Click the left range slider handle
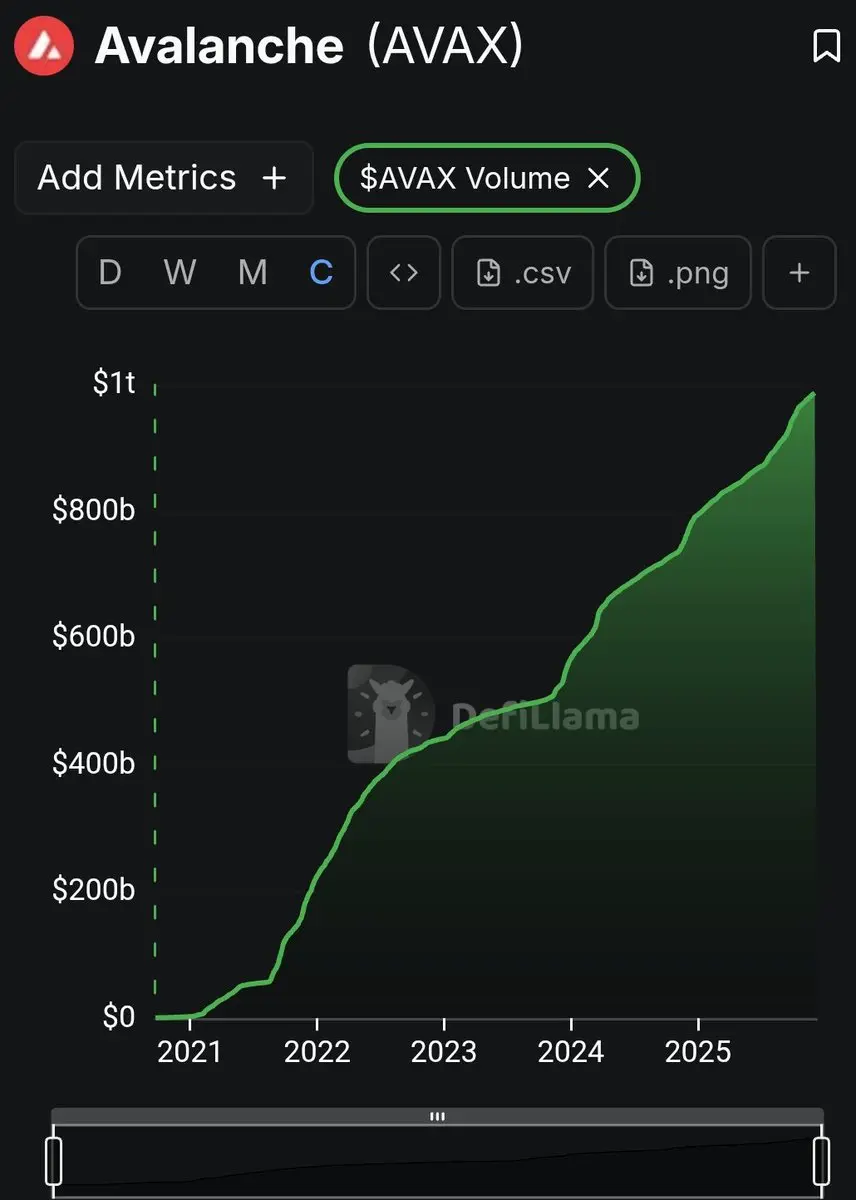The height and width of the screenshot is (1200, 856). (x=54, y=1160)
